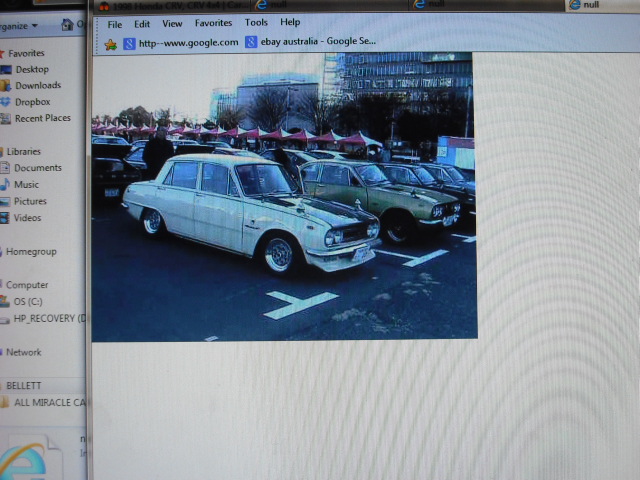The image size is (640, 480).
Task: Open the Downloads folder in sidebar
Action: click(37, 85)
